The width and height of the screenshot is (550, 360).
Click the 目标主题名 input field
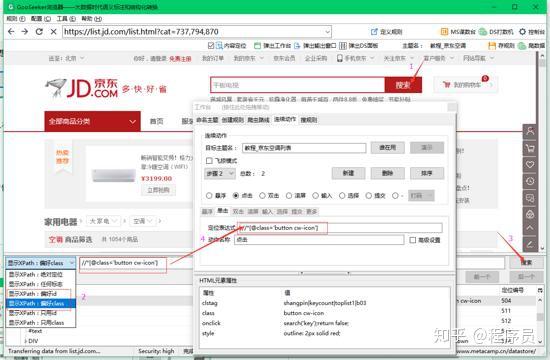click(x=304, y=148)
